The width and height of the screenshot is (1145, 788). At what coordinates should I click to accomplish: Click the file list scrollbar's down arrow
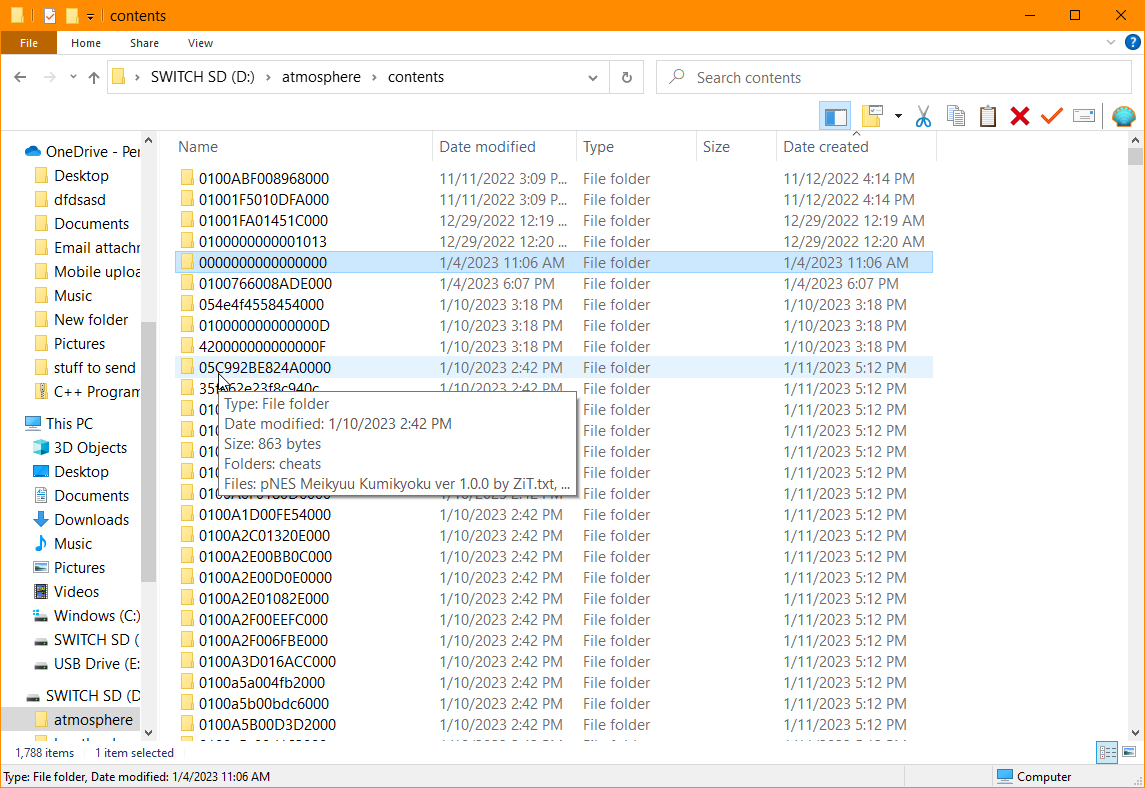tap(1136, 733)
